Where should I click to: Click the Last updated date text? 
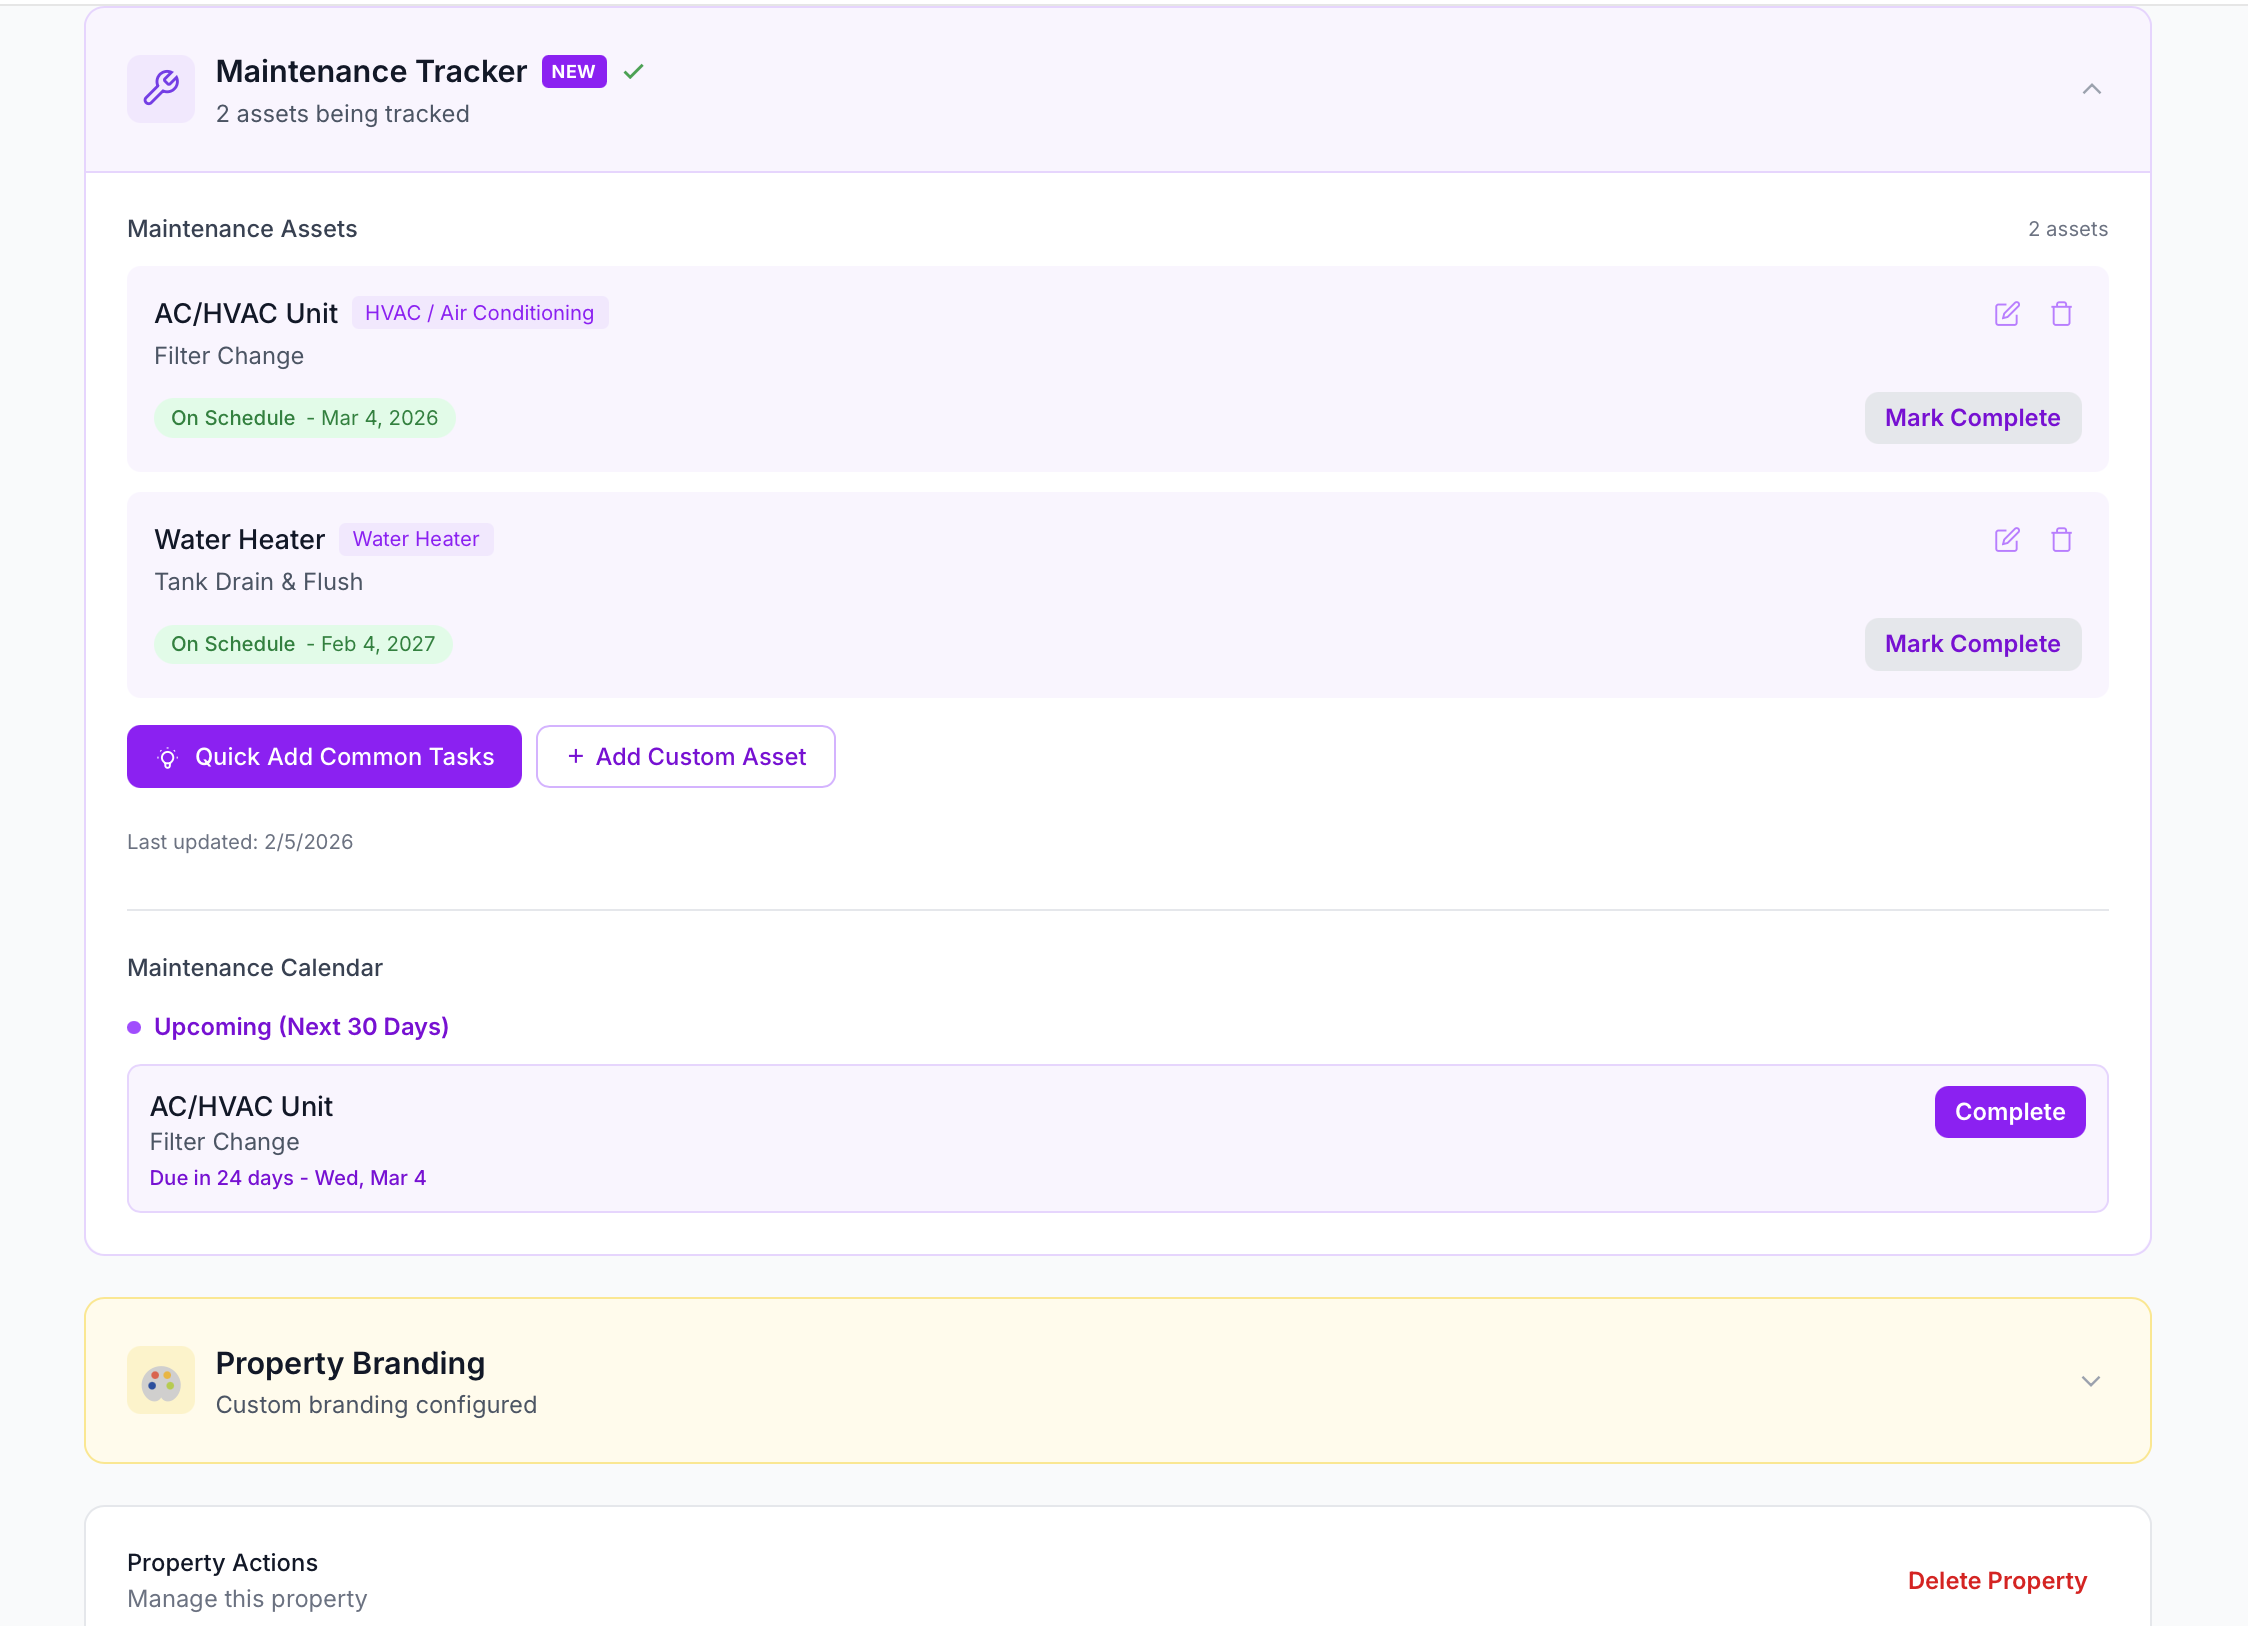[x=240, y=841]
